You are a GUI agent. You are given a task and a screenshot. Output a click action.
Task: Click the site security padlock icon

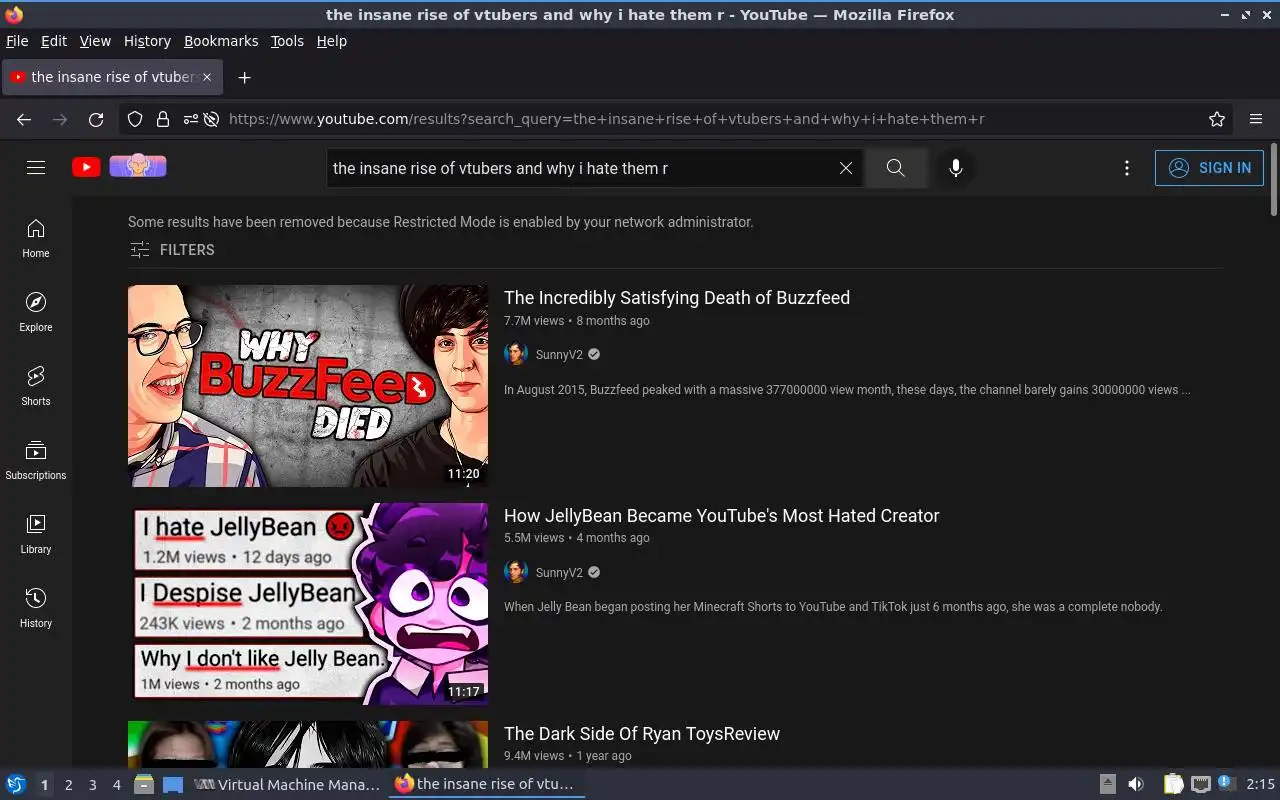coord(163,119)
